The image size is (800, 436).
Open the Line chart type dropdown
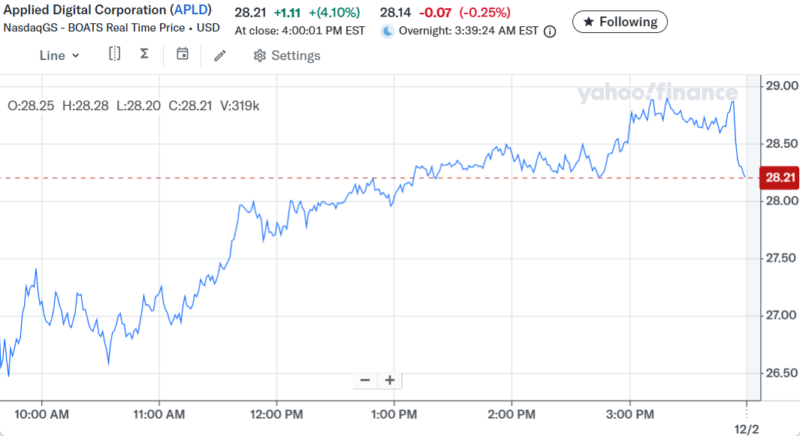59,55
